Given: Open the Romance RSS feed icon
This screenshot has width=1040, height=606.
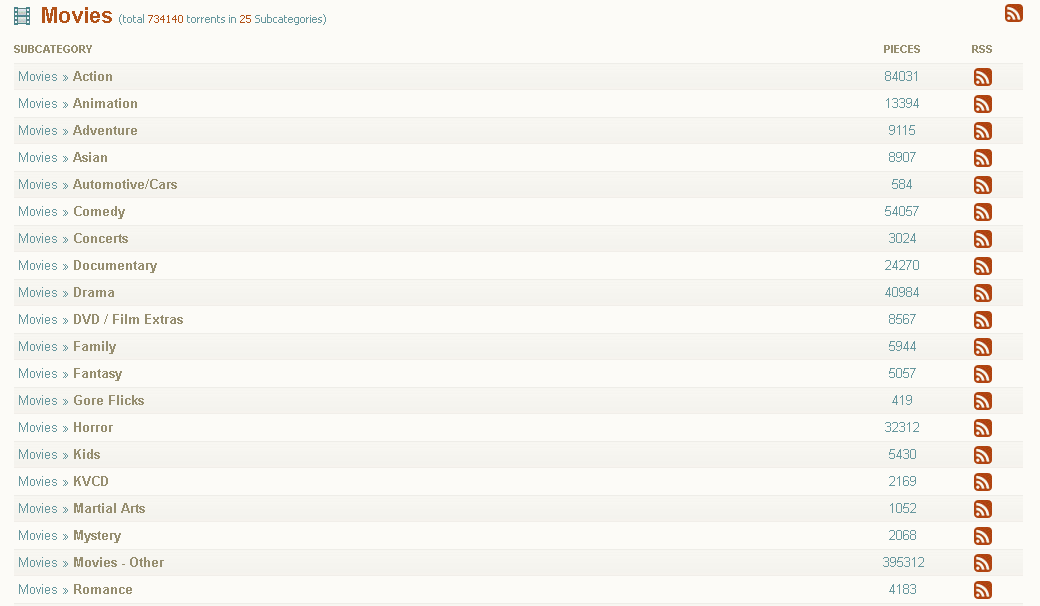Looking at the screenshot, I should point(982,590).
